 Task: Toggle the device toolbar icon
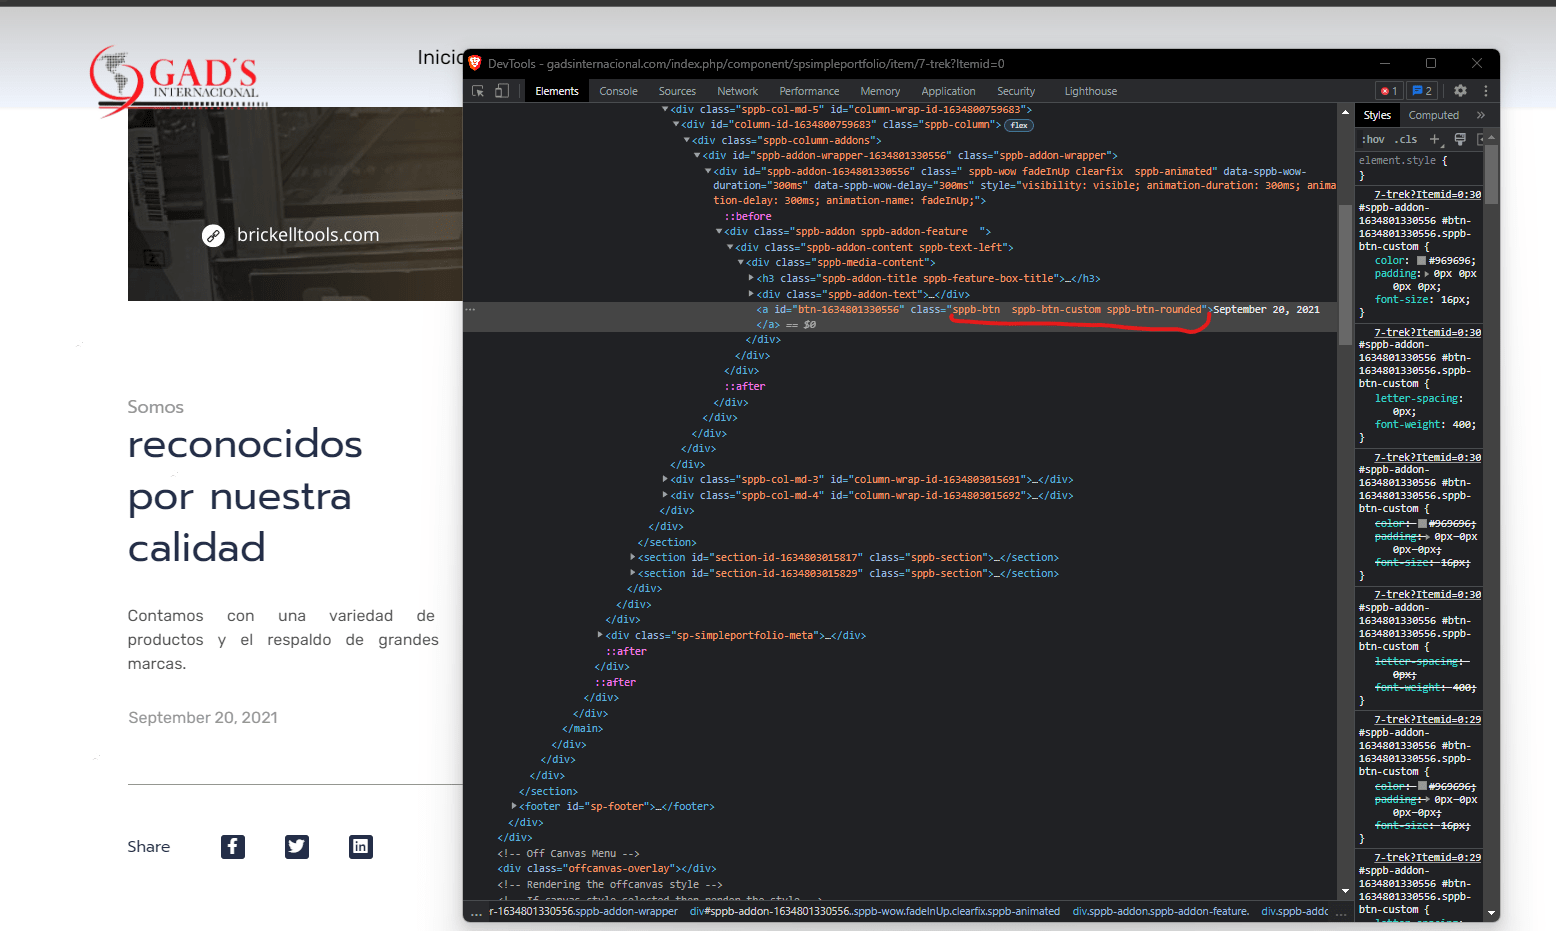coord(502,91)
